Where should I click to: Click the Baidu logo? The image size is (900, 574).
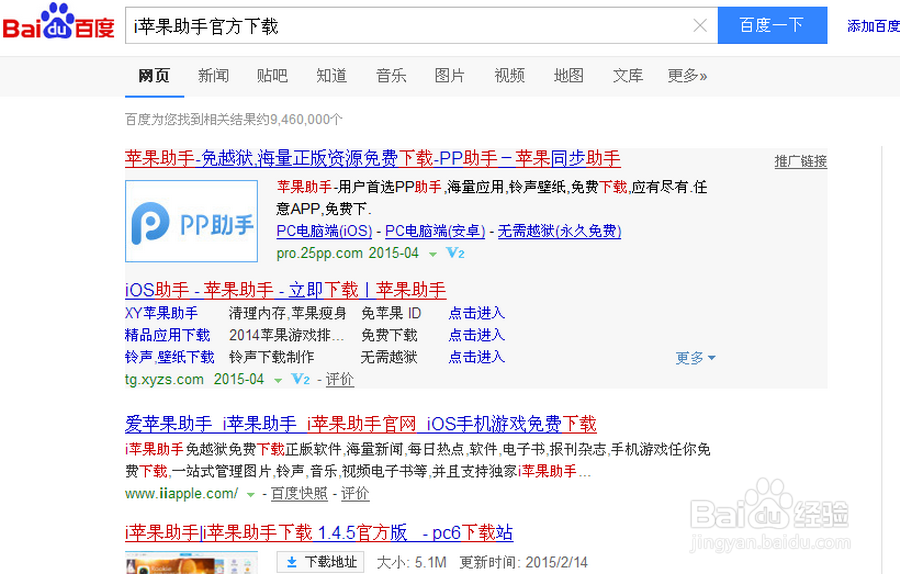tap(59, 22)
